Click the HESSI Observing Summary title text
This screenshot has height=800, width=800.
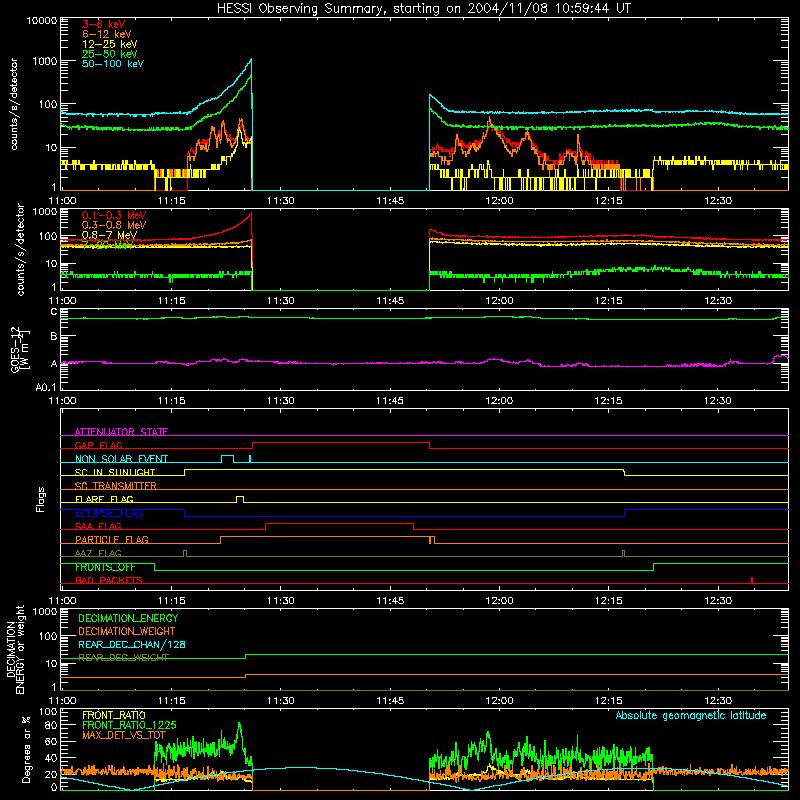coord(423,9)
